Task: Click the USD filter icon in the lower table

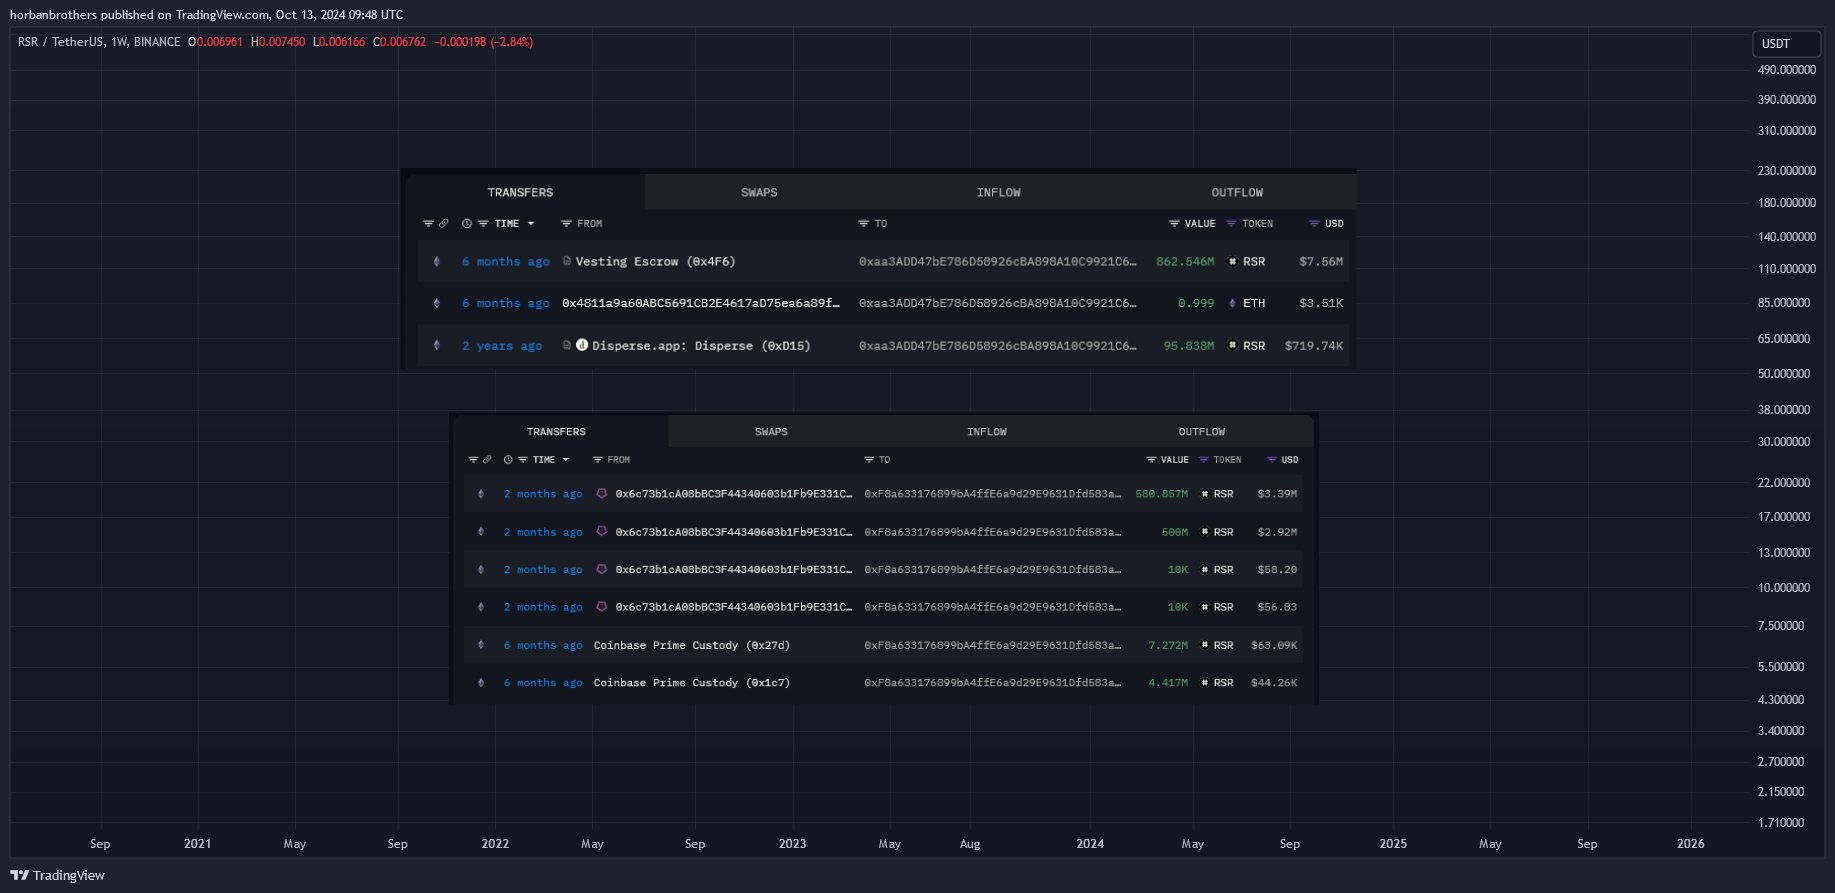Action: 1272,460
